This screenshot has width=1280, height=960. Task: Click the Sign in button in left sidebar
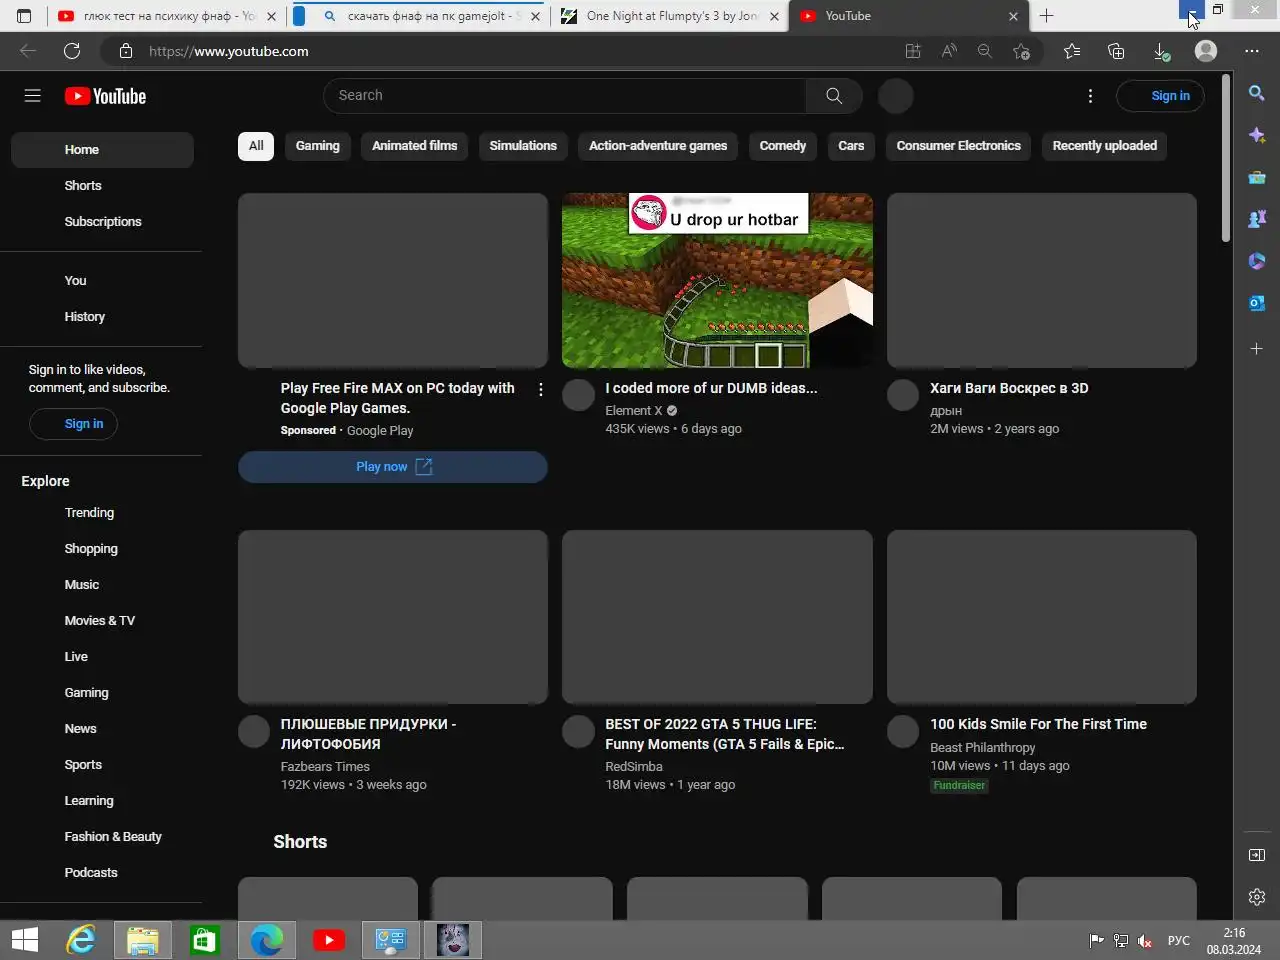click(x=73, y=424)
